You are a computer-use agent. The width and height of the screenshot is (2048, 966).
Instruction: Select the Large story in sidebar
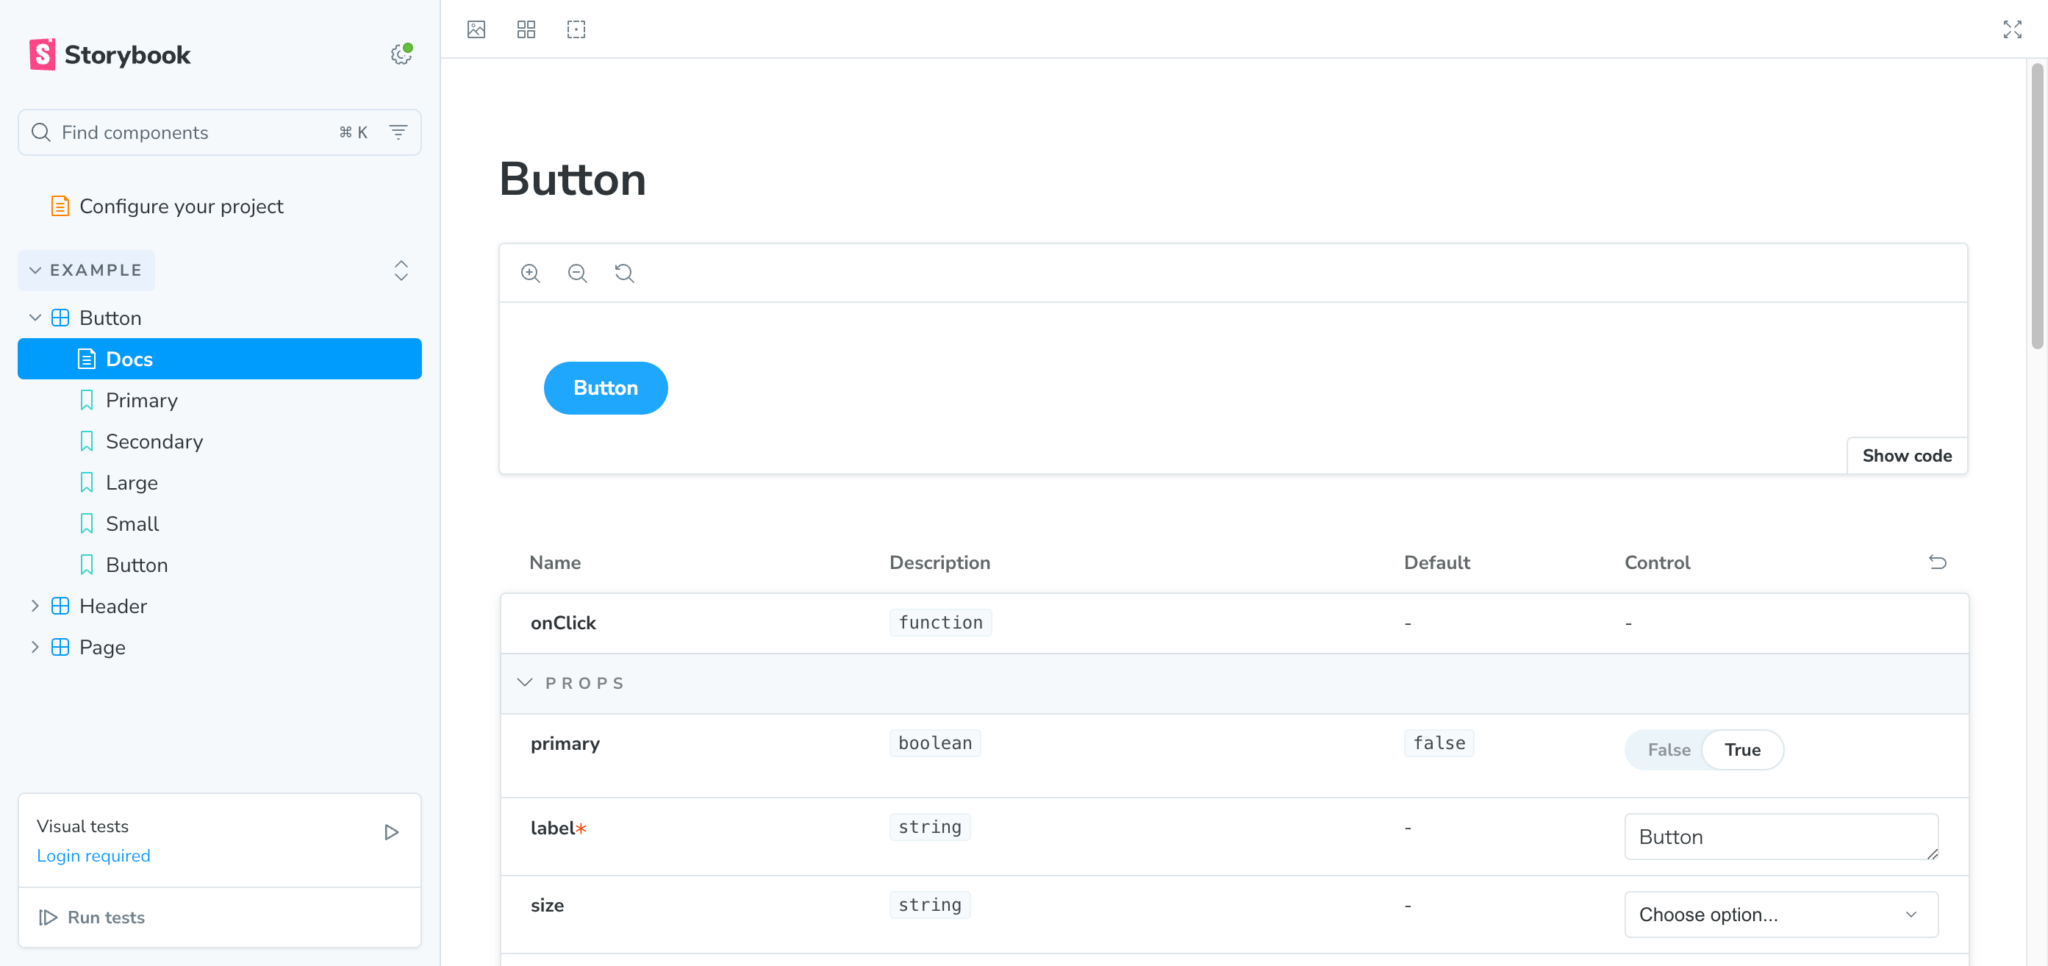pyautogui.click(x=132, y=483)
